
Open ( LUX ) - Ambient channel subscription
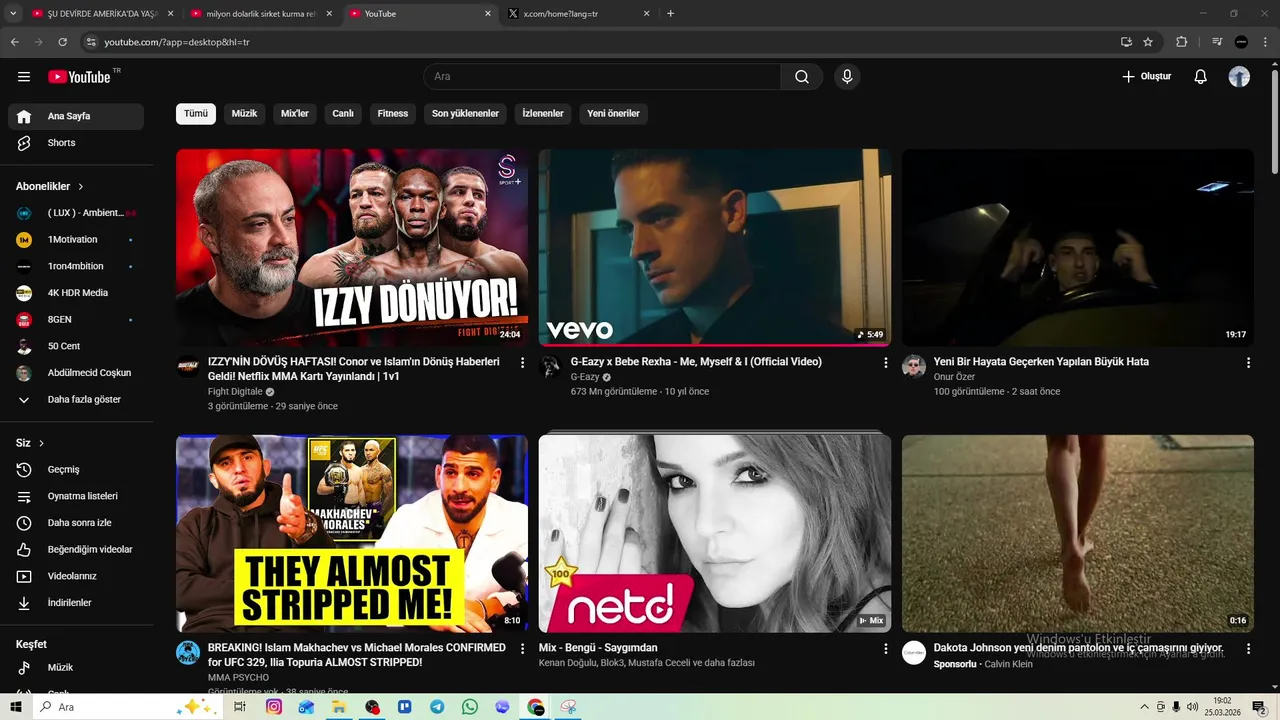point(76,213)
